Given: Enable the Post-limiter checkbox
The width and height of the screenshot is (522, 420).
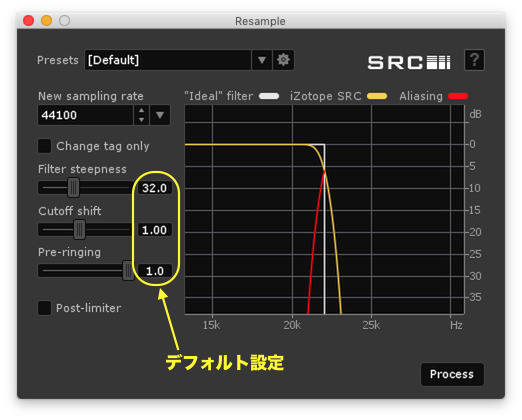Looking at the screenshot, I should pos(45,308).
